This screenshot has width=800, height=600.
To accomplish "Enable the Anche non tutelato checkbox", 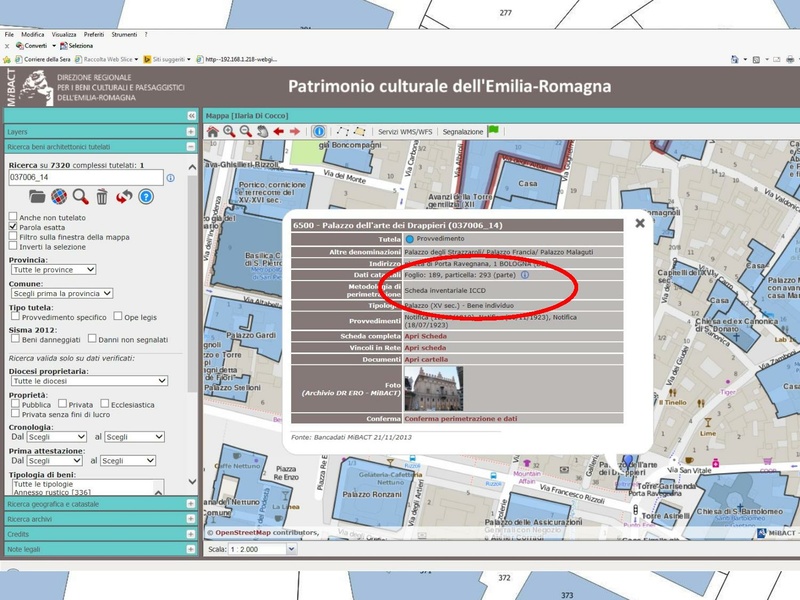I will tap(11, 216).
